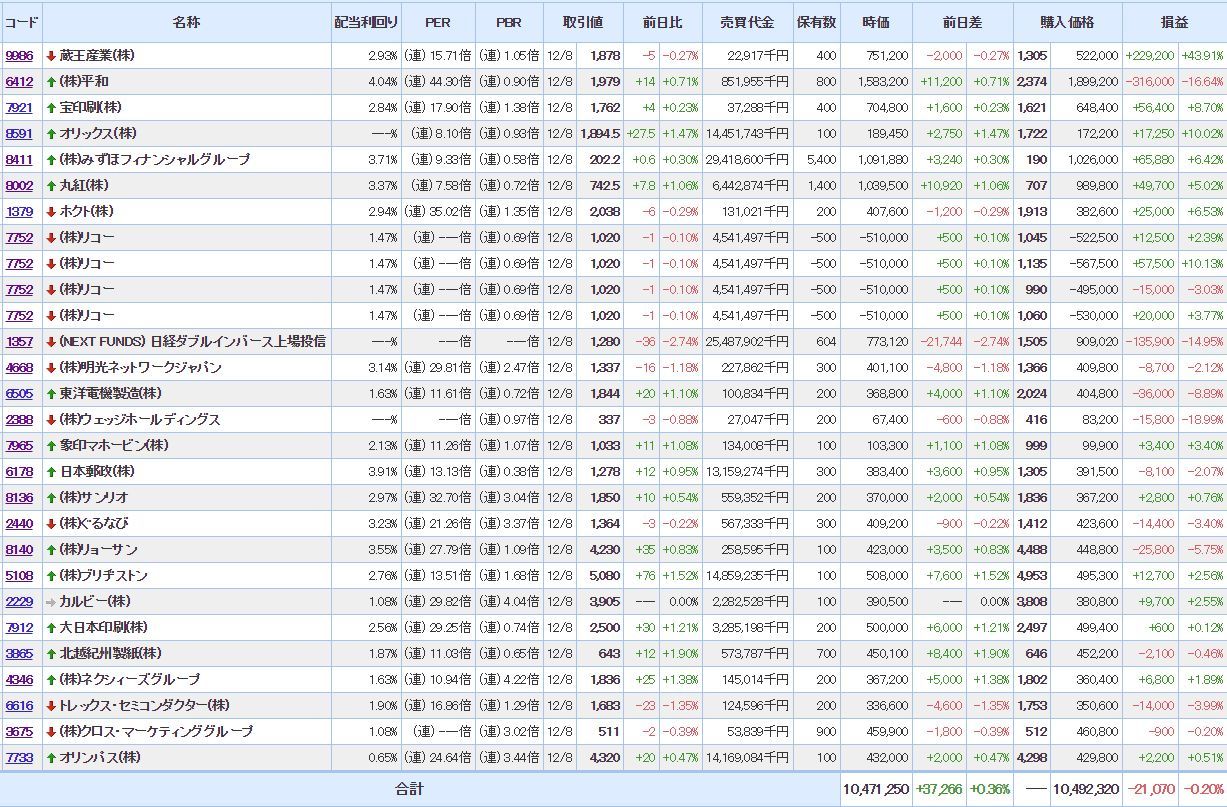Image resolution: width=1227 pixels, height=807 pixels.
Task: Click the PER column header
Action: point(437,22)
